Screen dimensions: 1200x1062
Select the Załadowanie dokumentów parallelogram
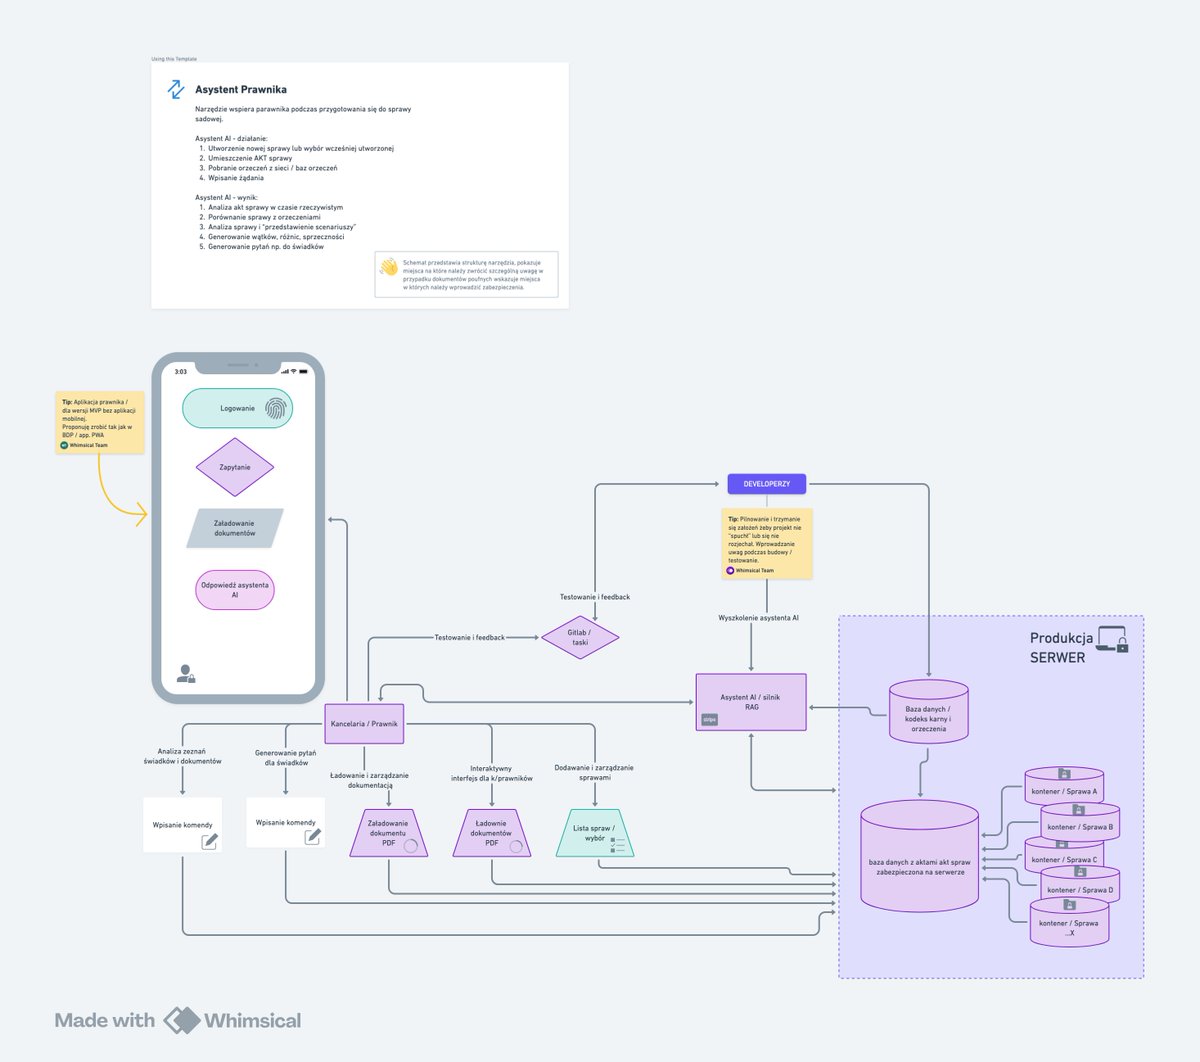(235, 528)
